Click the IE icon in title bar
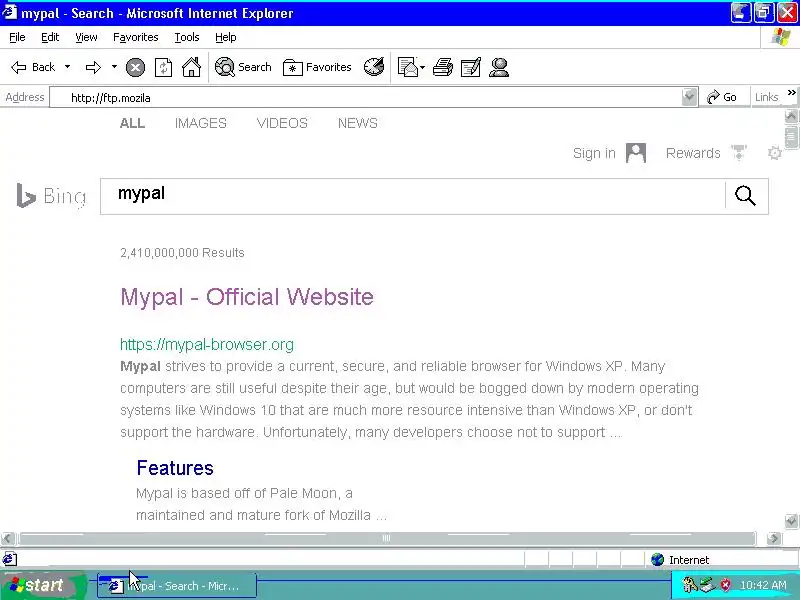The image size is (800, 600). [x=9, y=11]
